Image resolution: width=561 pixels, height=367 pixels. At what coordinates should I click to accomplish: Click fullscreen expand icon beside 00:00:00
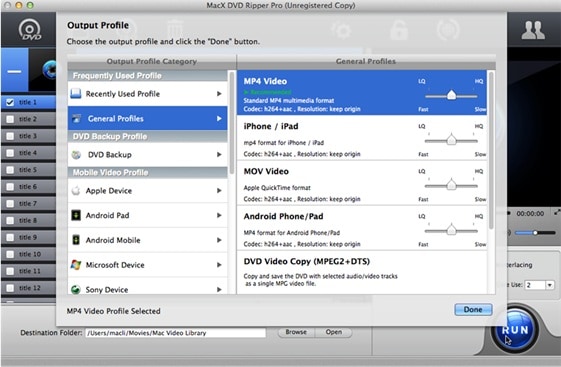pyautogui.click(x=557, y=212)
